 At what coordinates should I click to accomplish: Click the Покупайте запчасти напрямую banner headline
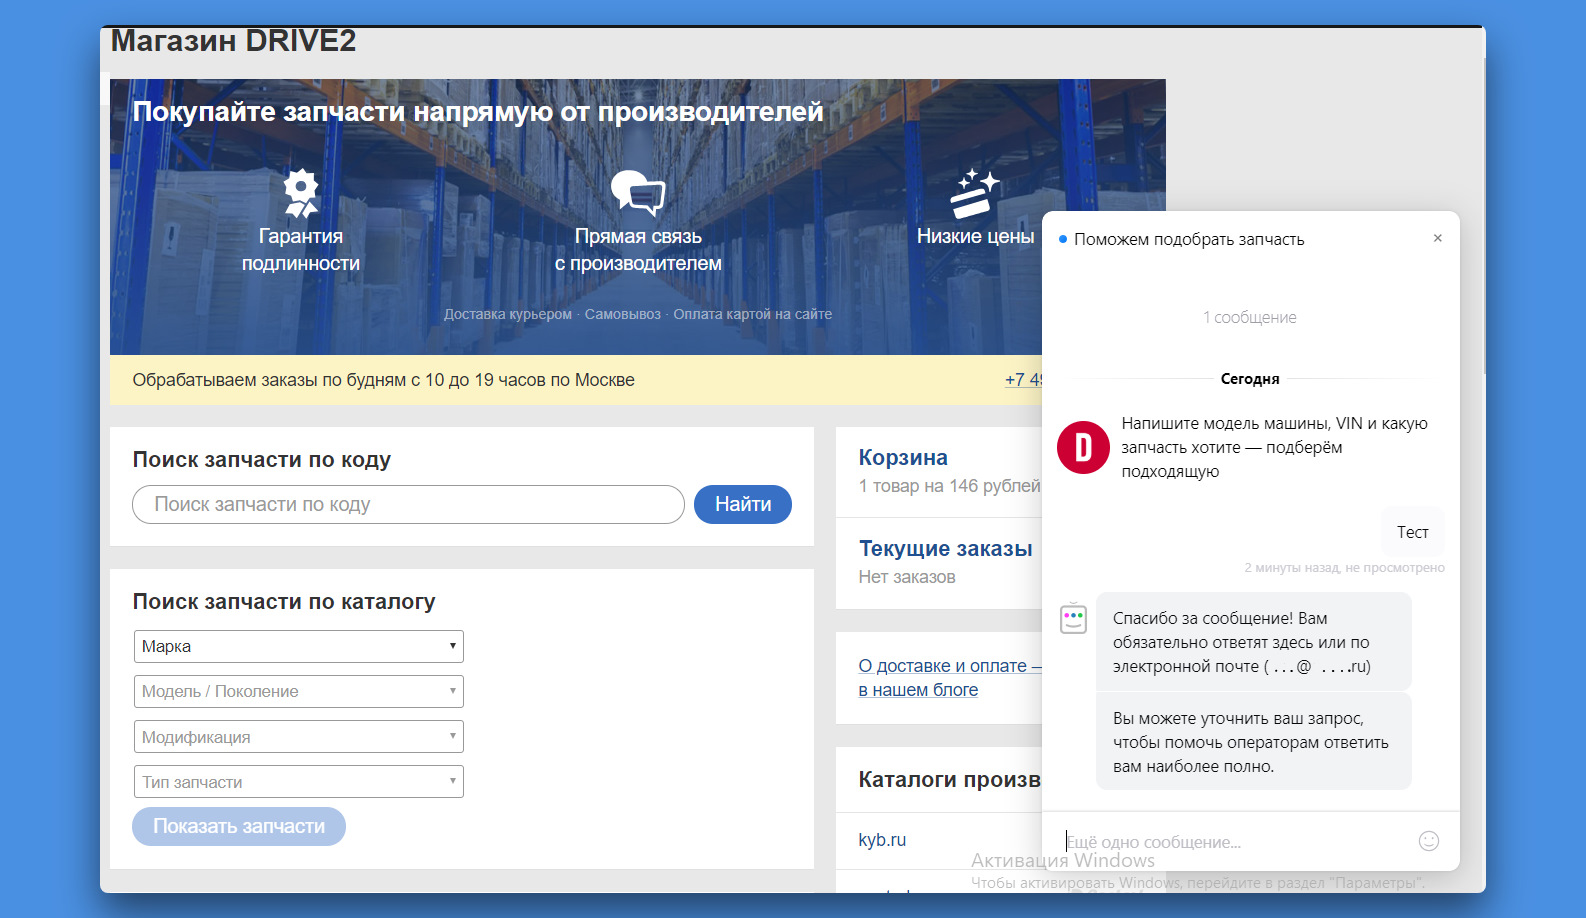[478, 112]
